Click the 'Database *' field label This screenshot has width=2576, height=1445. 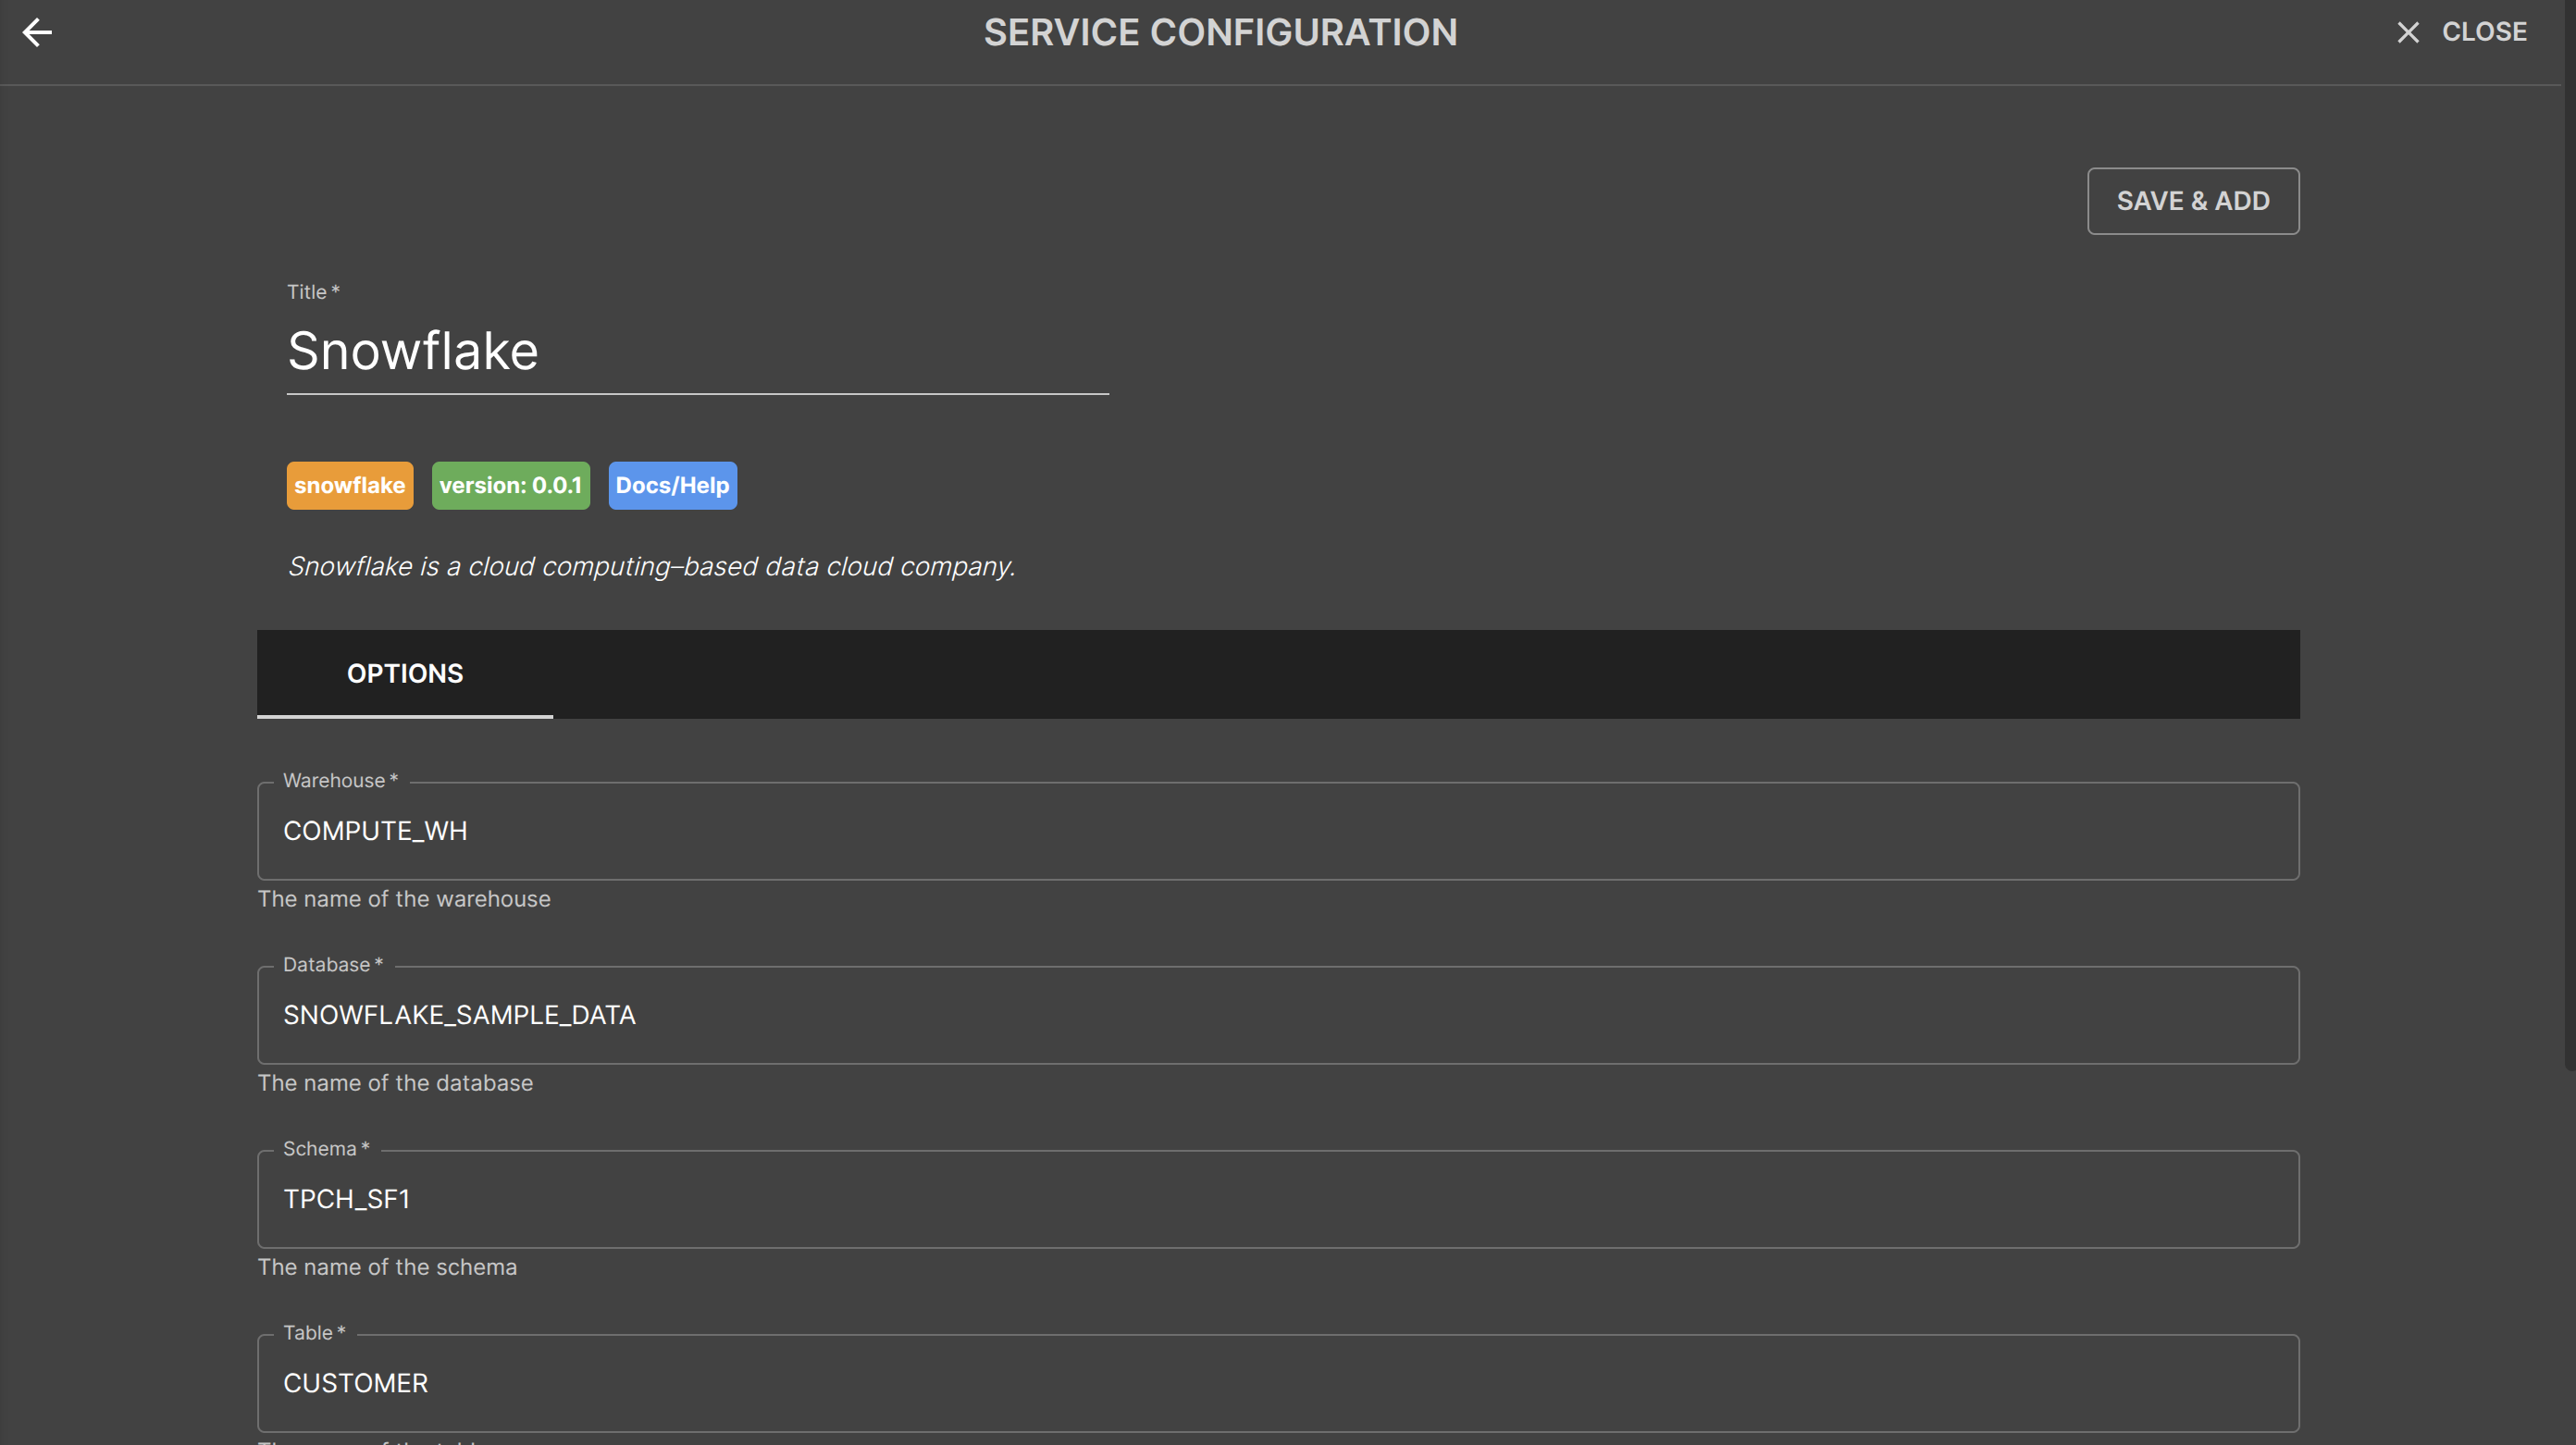coord(333,964)
